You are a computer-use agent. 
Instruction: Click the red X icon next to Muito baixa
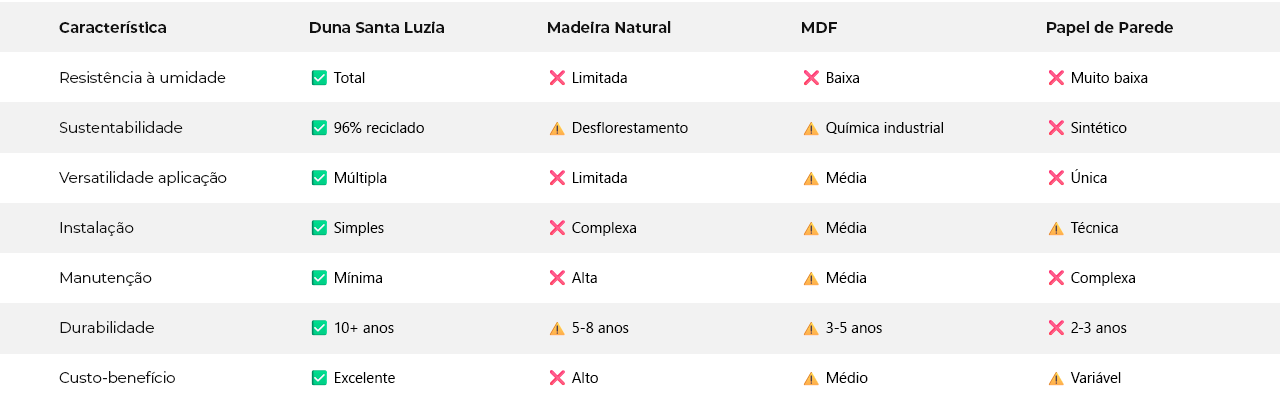pyautogui.click(x=1056, y=78)
